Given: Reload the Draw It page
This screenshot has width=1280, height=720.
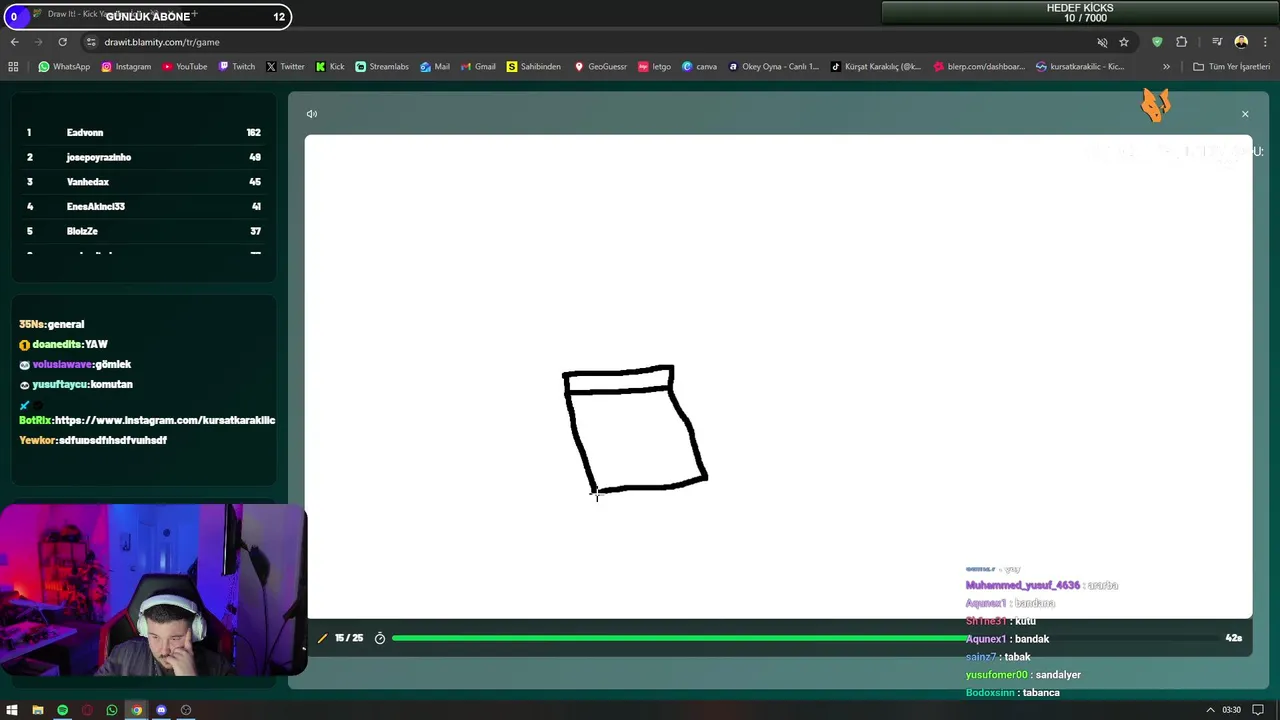Looking at the screenshot, I should tap(62, 42).
